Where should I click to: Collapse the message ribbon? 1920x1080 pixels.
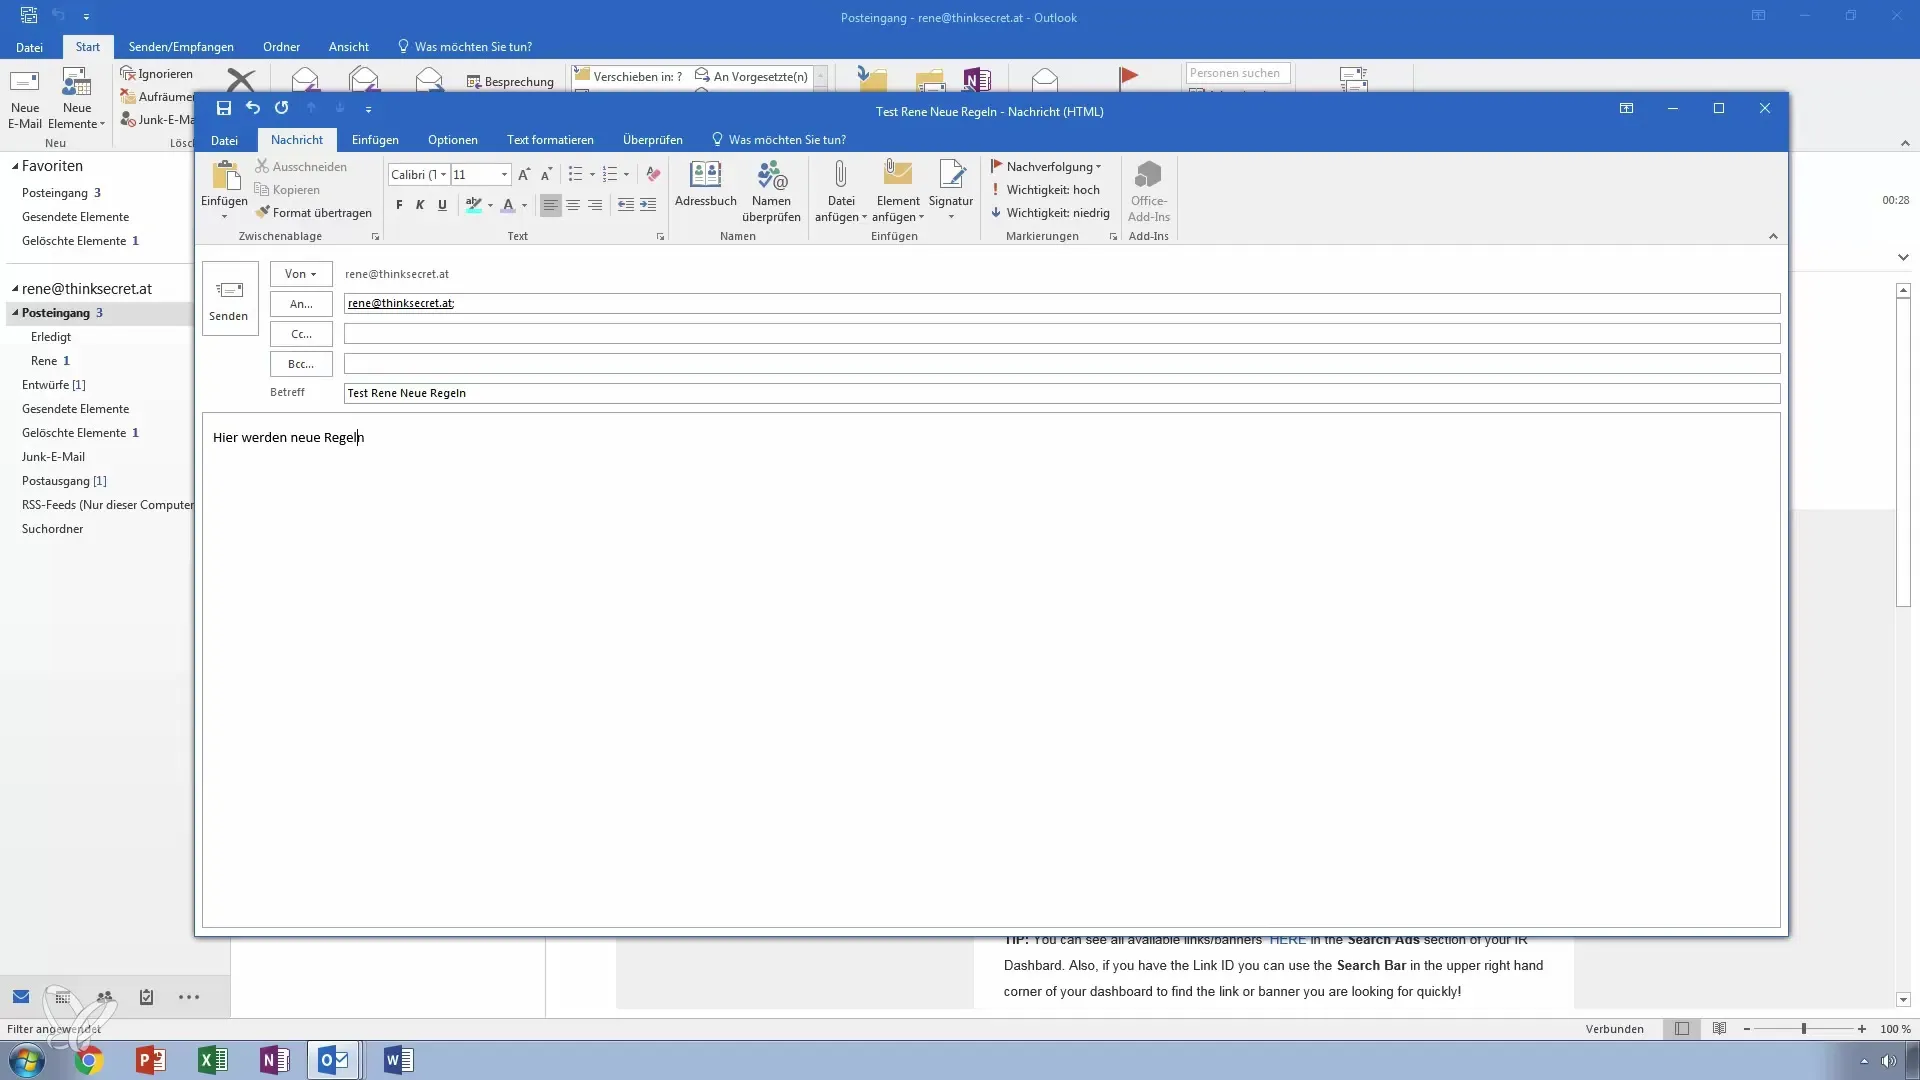click(1773, 237)
